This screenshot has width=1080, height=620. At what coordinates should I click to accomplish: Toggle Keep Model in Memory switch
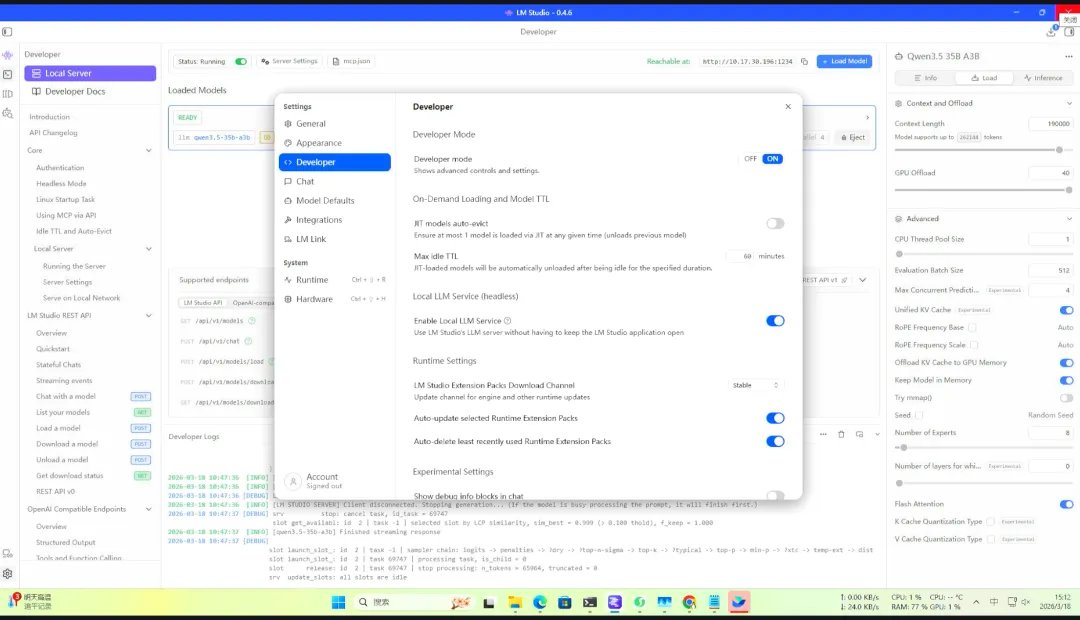pos(1066,380)
